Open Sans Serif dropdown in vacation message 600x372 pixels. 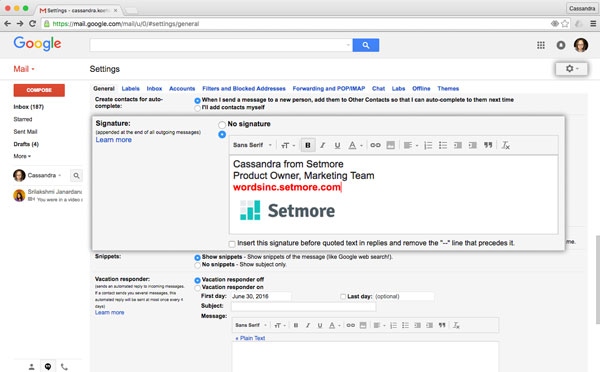click(x=251, y=325)
